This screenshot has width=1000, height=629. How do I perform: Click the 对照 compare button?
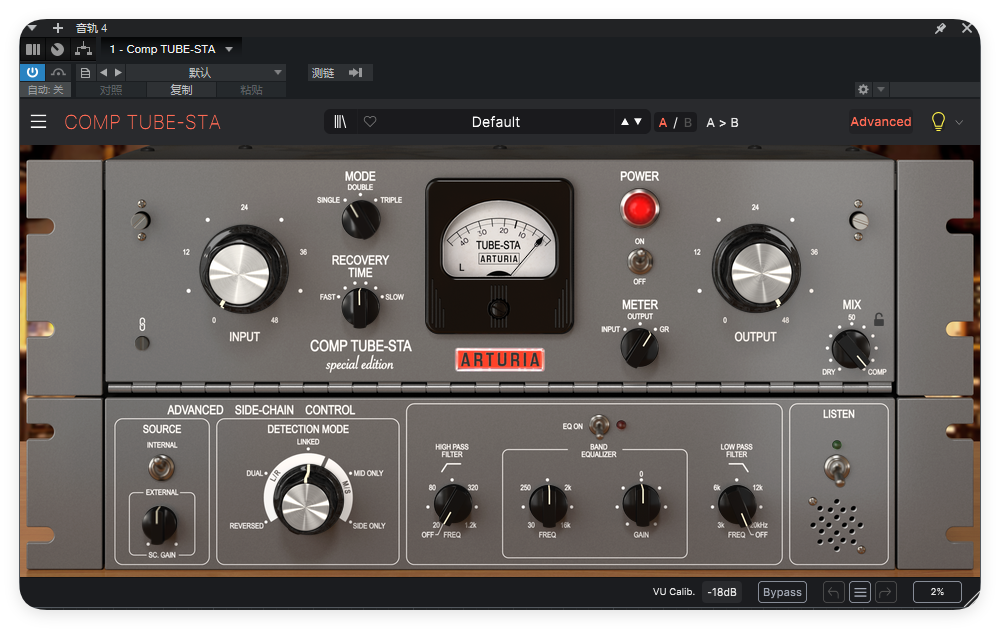[111, 90]
